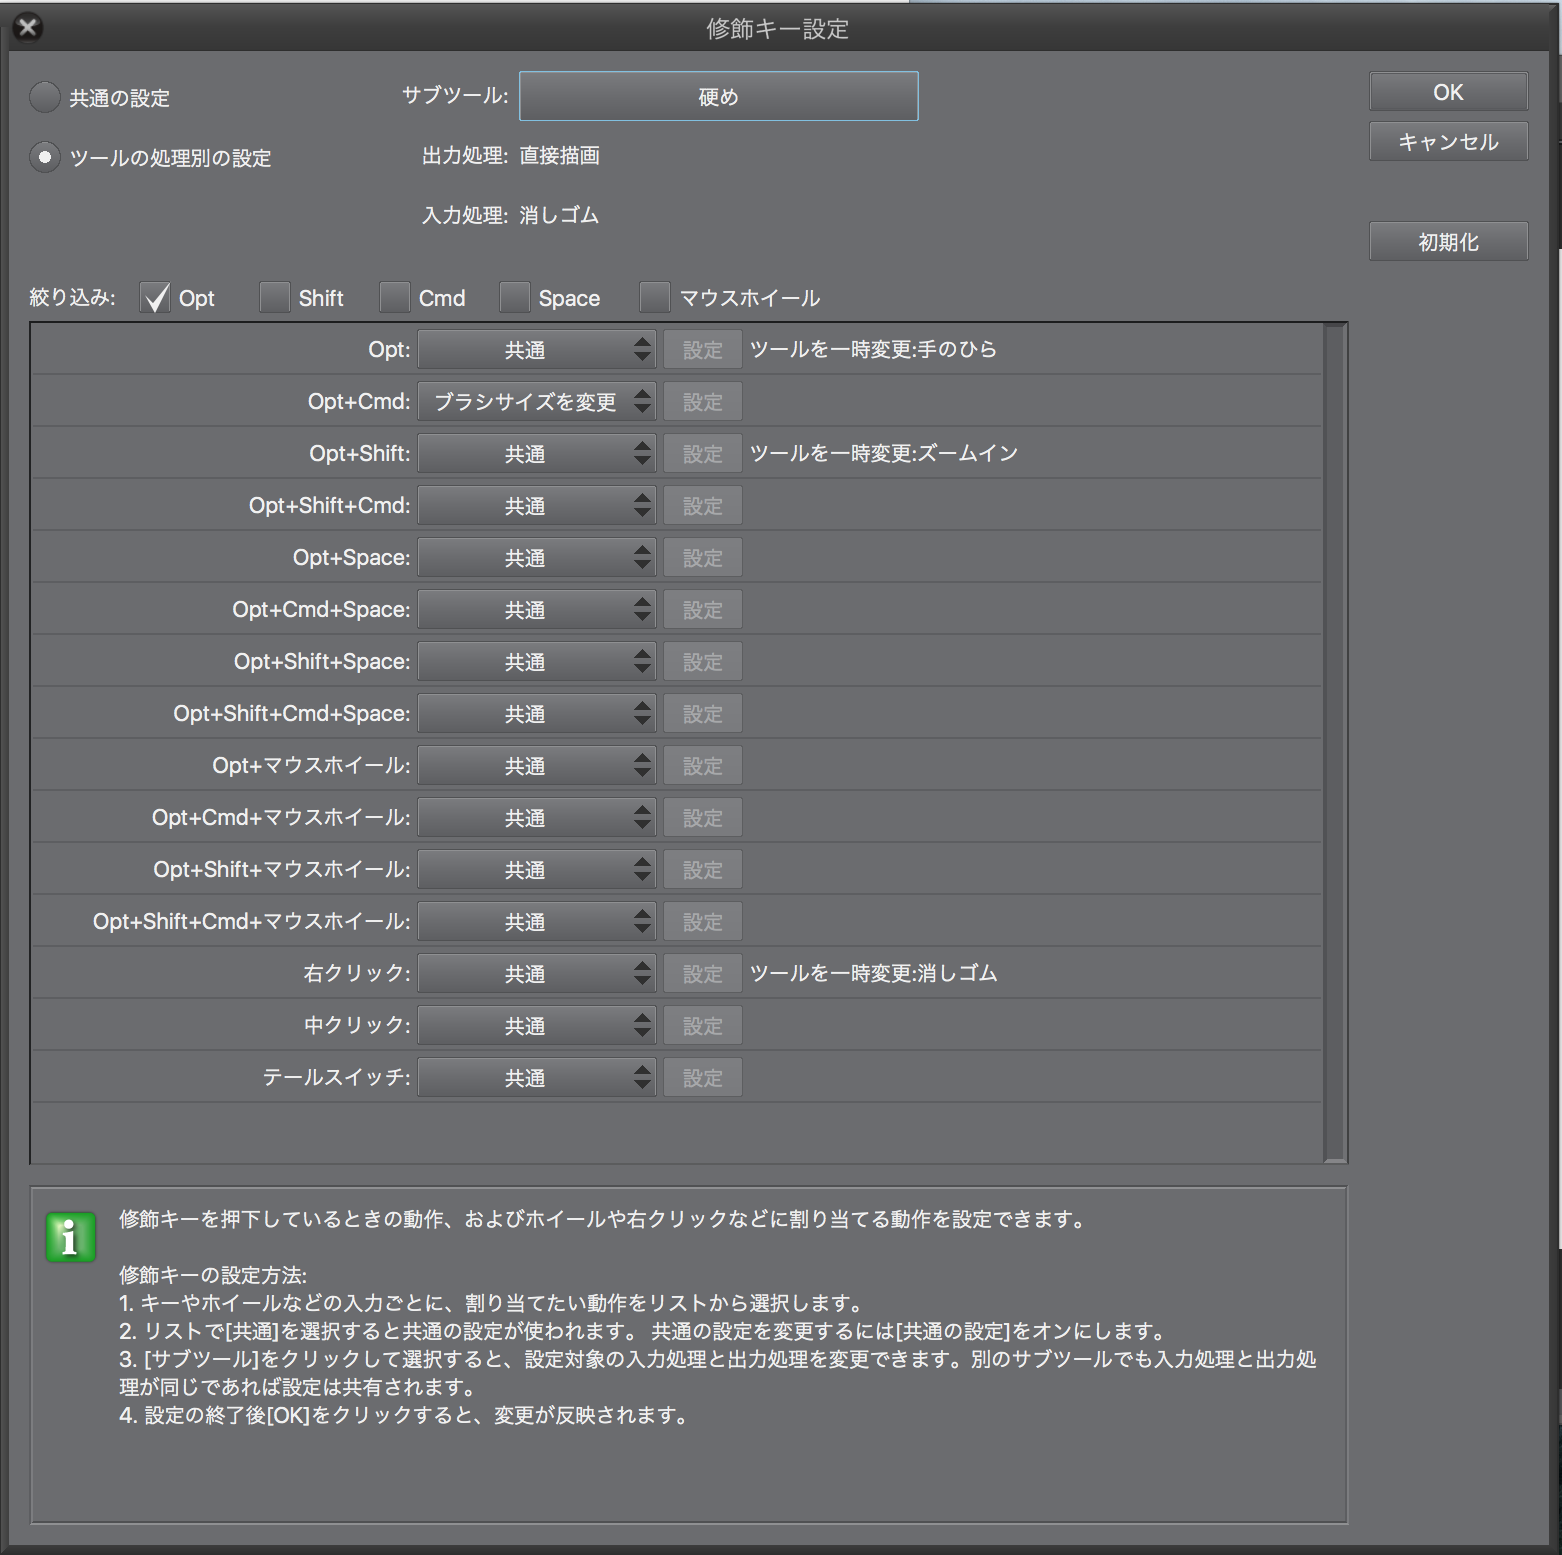Click the 出力処理: 直接描画 text
The height and width of the screenshot is (1555, 1562).
pos(511,156)
